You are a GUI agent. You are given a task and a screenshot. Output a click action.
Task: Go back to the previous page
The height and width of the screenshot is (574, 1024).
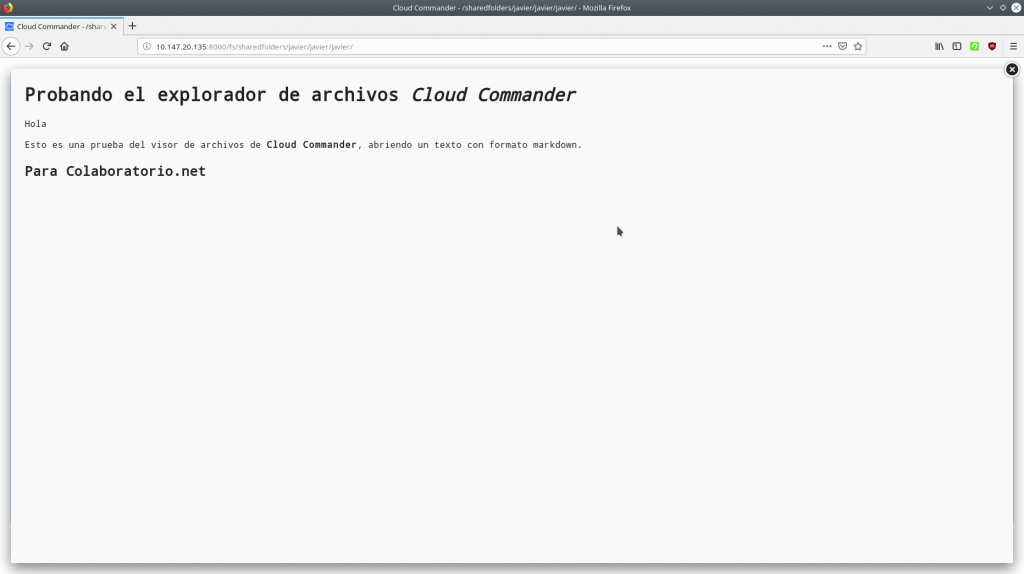click(10, 46)
